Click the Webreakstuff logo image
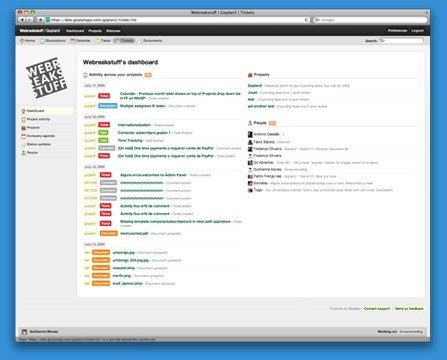 click(x=47, y=78)
